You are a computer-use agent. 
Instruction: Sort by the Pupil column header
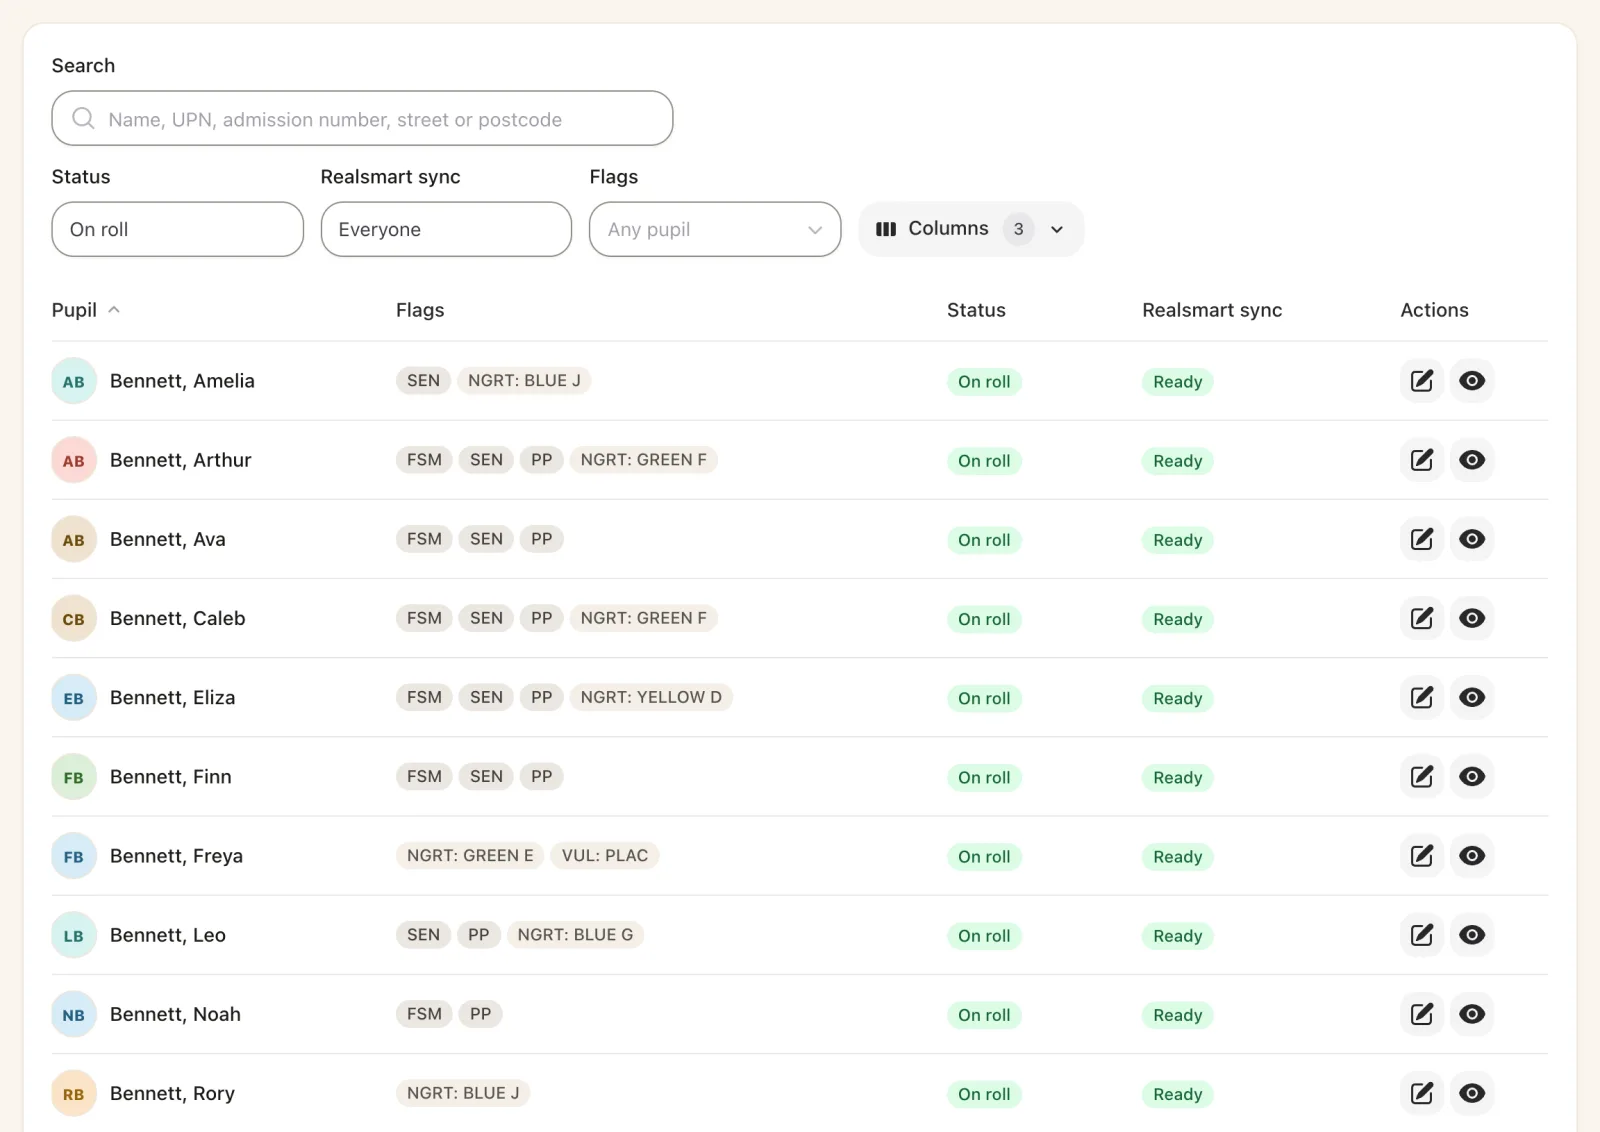[x=86, y=310]
